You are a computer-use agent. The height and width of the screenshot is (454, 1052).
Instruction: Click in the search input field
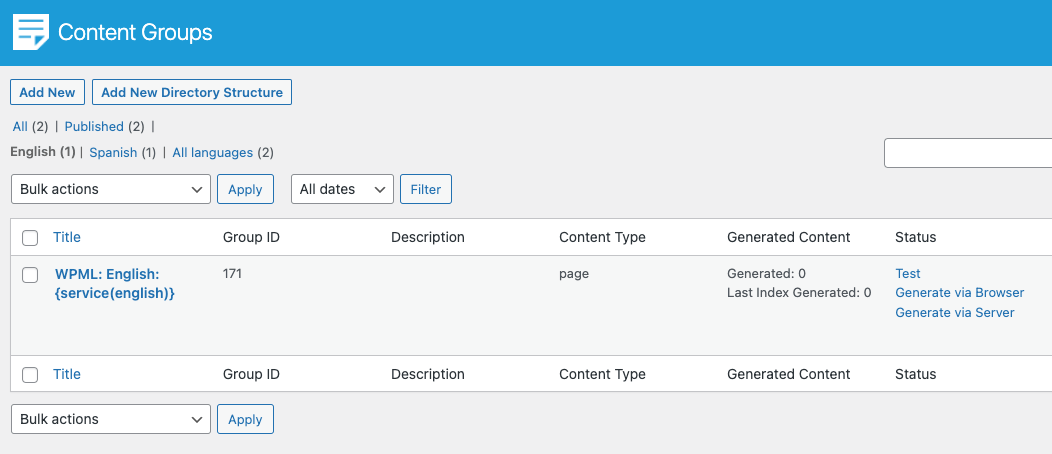coord(967,153)
